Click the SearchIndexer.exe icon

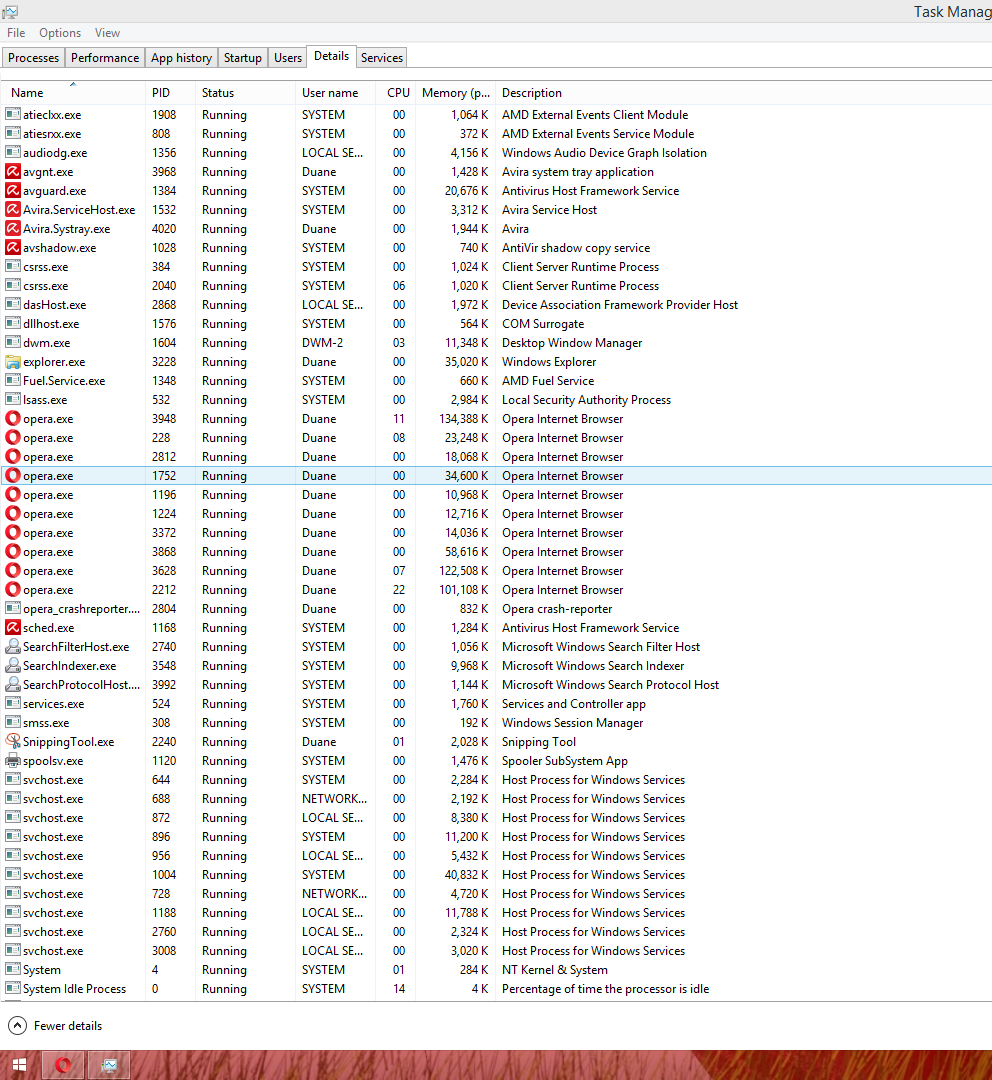[x=12, y=665]
